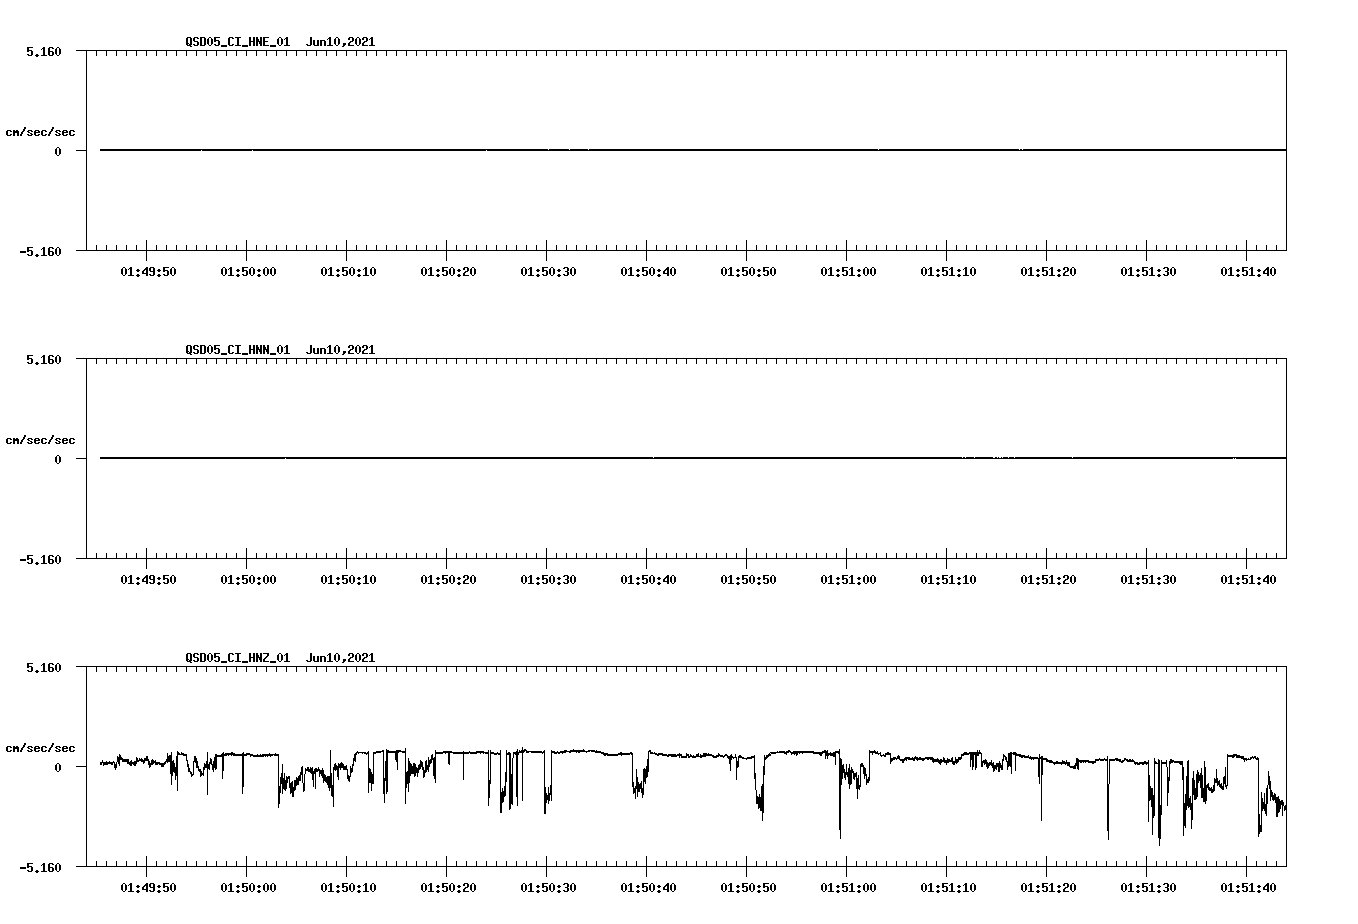Click 01:50:50 time label under HNZ plot
Screen dimensions: 1358x924
748,887
